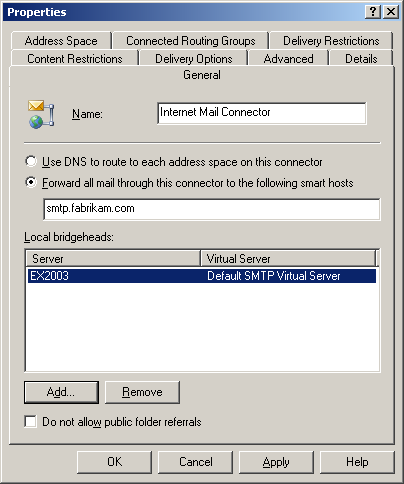Click the smart host field smtp.fabrikam.com
Screen dimensions: 404x484
(212, 209)
